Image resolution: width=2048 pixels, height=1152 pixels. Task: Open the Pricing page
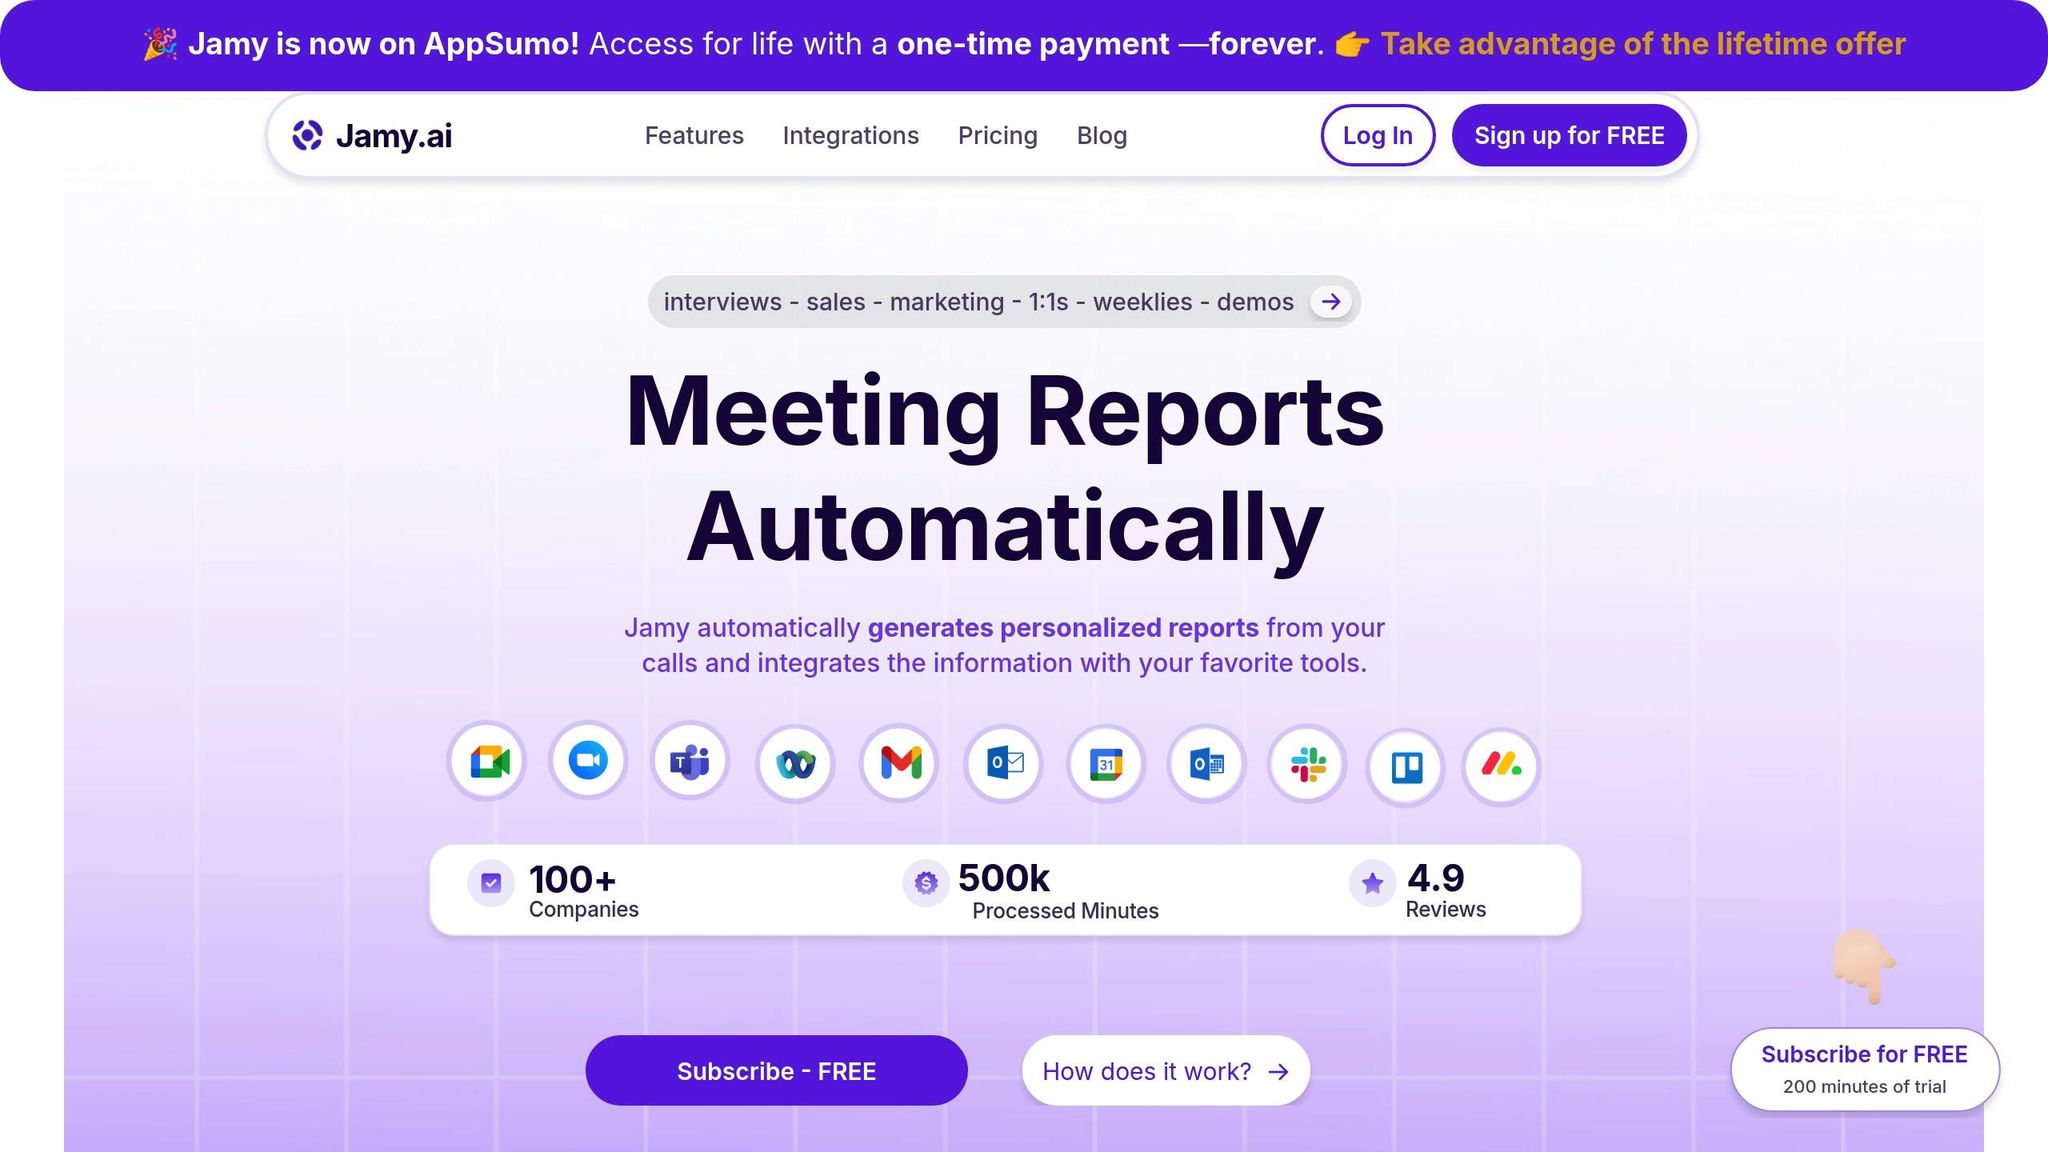tap(998, 136)
